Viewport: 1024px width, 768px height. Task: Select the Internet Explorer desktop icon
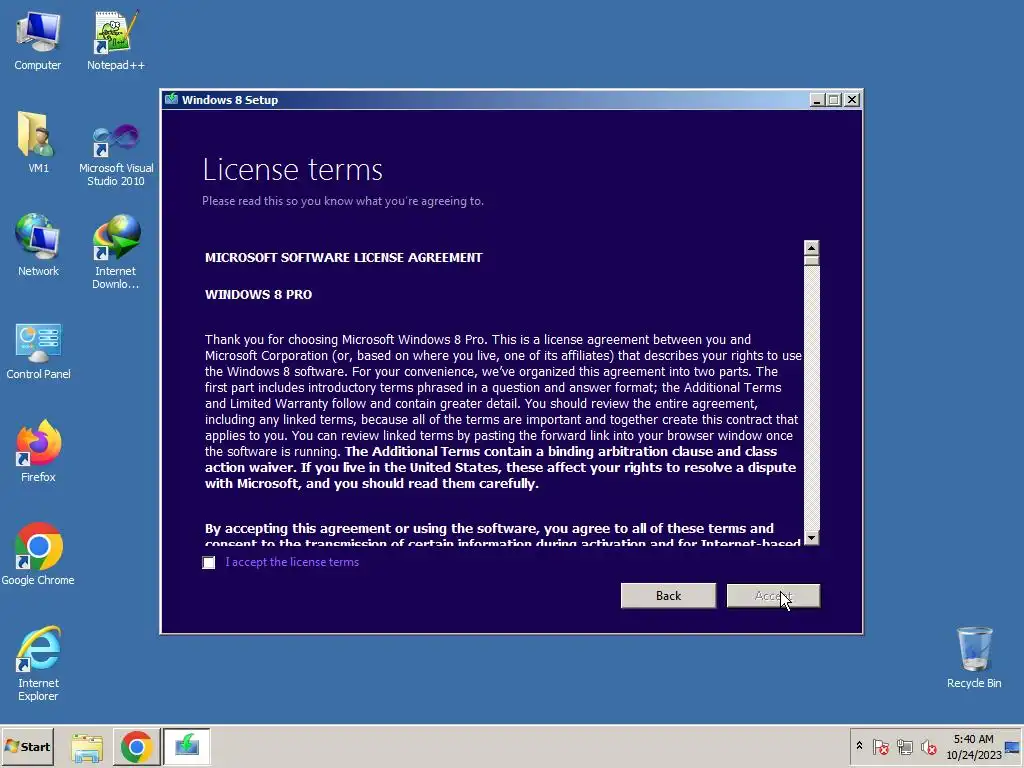(38, 664)
